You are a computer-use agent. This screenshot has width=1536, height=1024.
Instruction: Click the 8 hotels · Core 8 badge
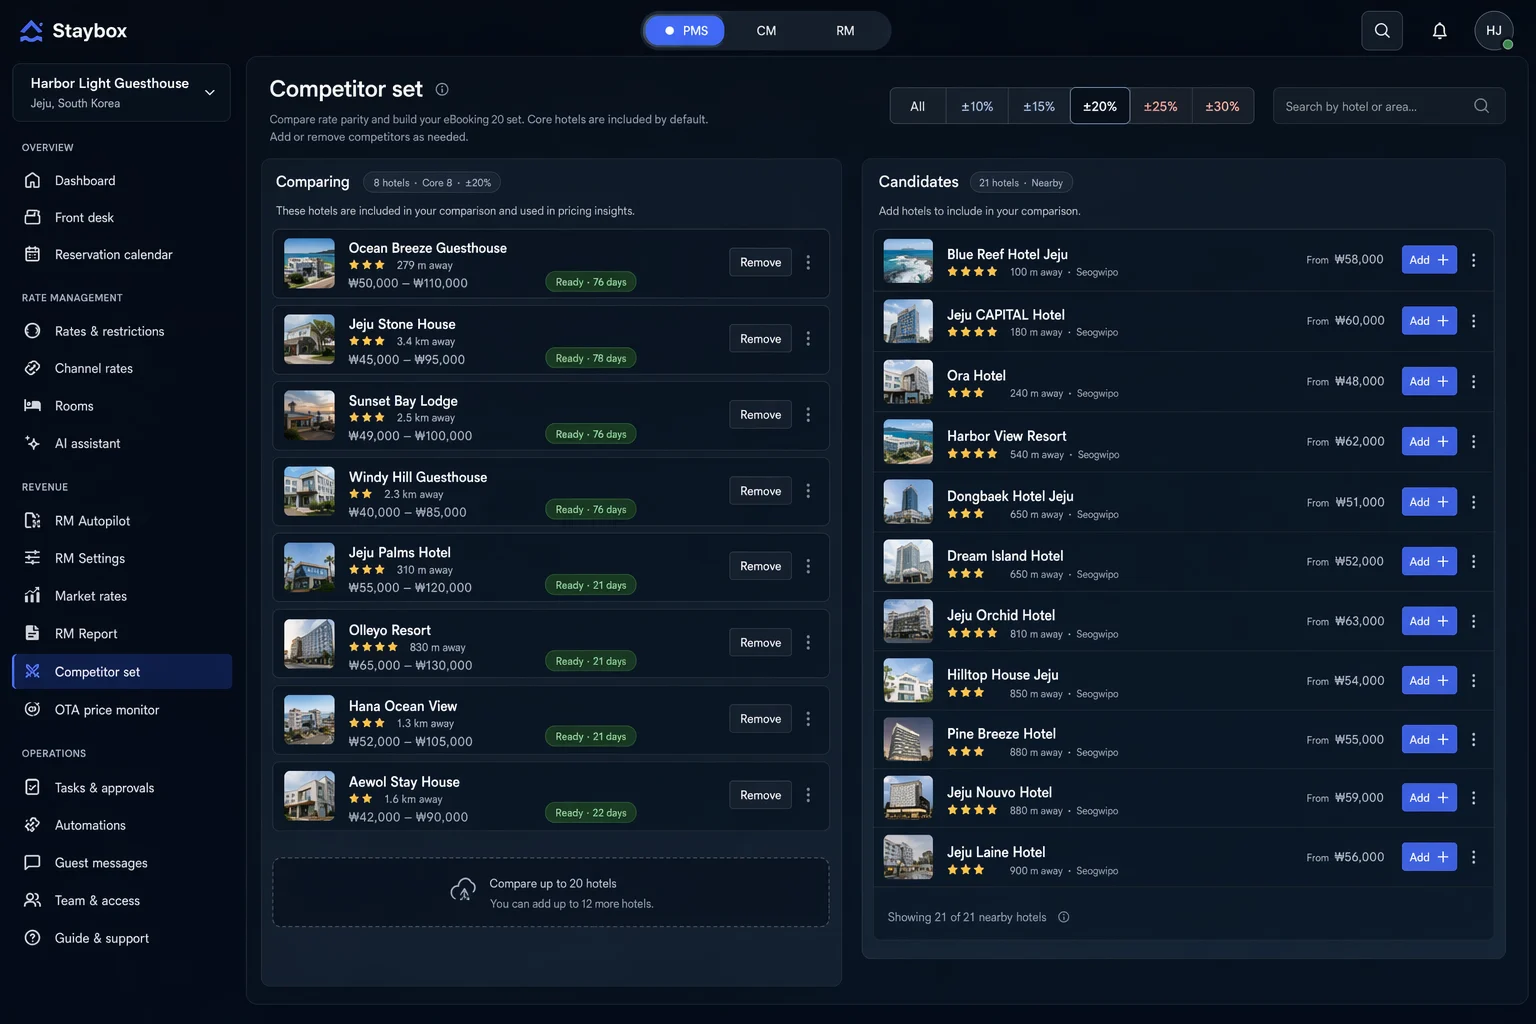(x=432, y=183)
